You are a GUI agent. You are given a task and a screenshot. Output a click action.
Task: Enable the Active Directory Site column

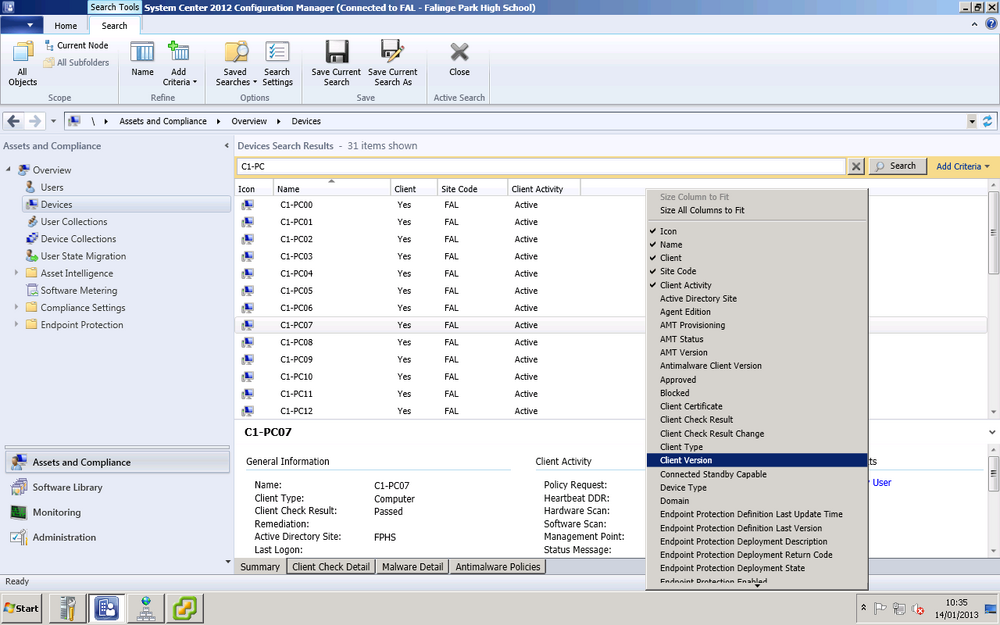click(756, 298)
